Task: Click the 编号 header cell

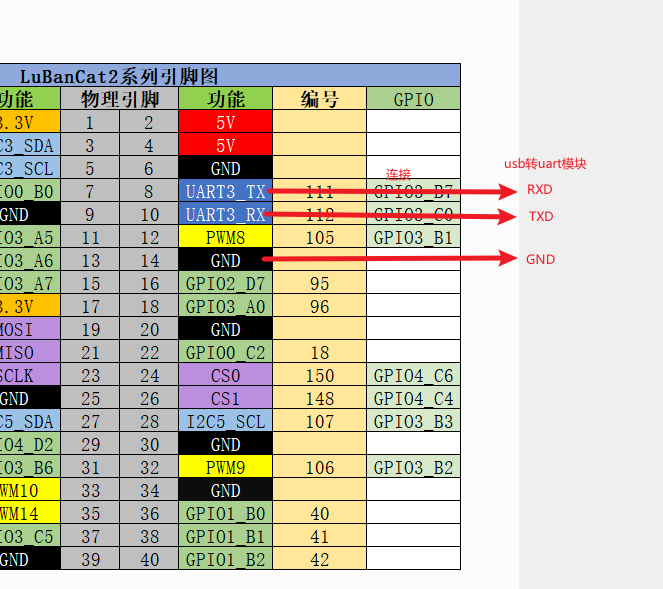Action: (320, 99)
